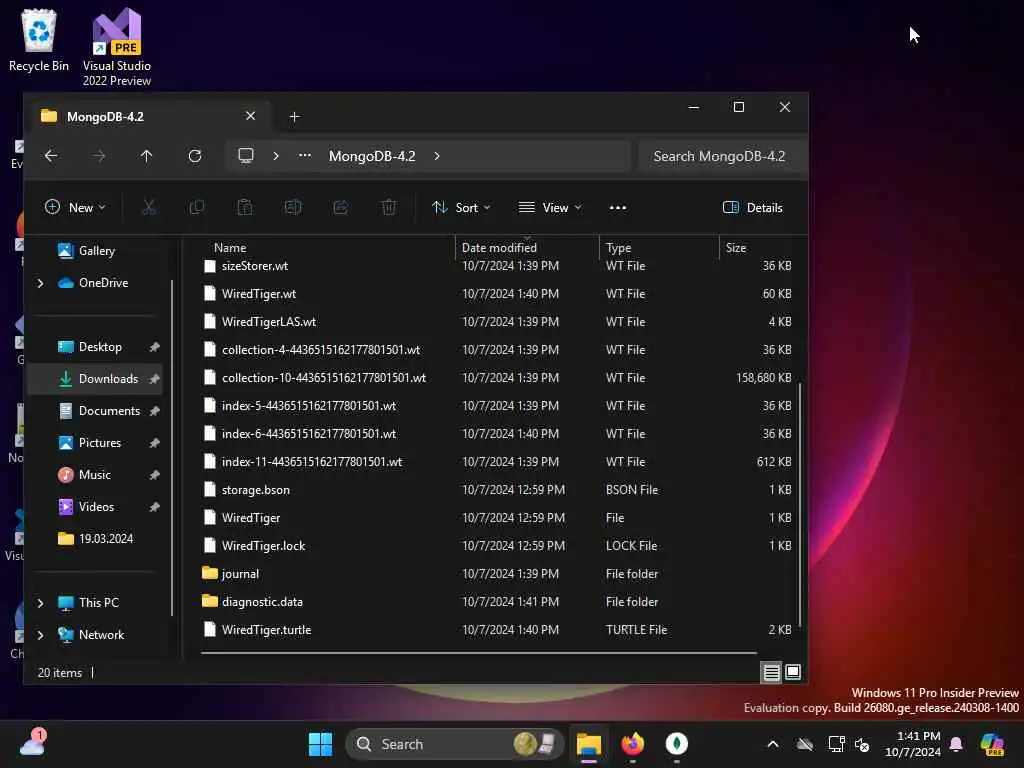Screen dimensions: 1024x768
Task: Open Videos in navigation pane
Action: click(x=97, y=507)
